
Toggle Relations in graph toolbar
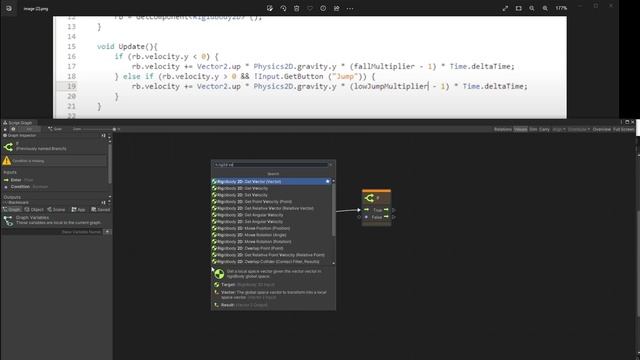pos(503,129)
